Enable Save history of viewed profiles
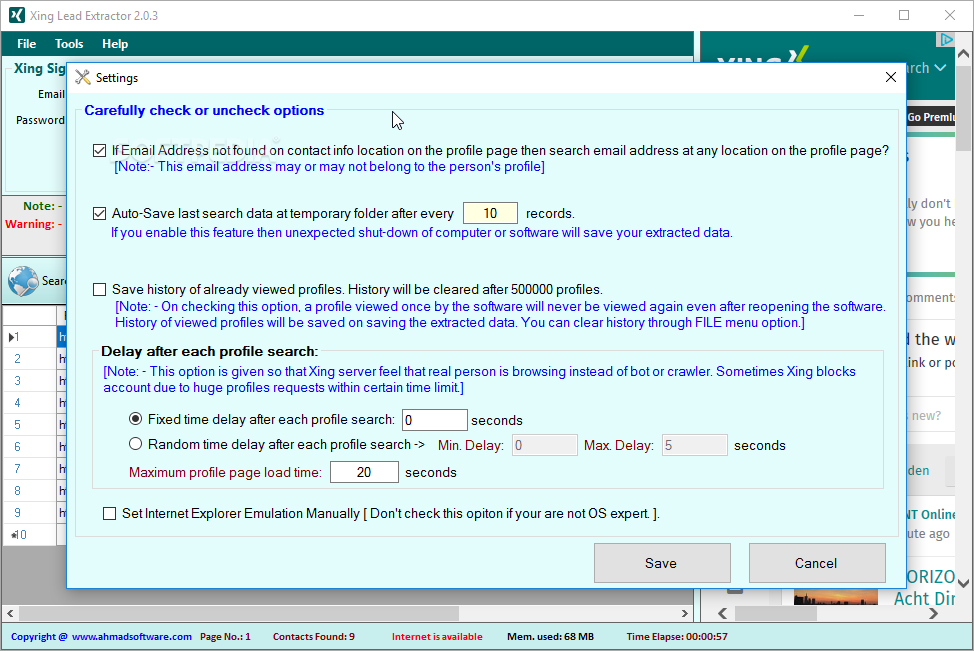This screenshot has height=651, width=974. 99,289
